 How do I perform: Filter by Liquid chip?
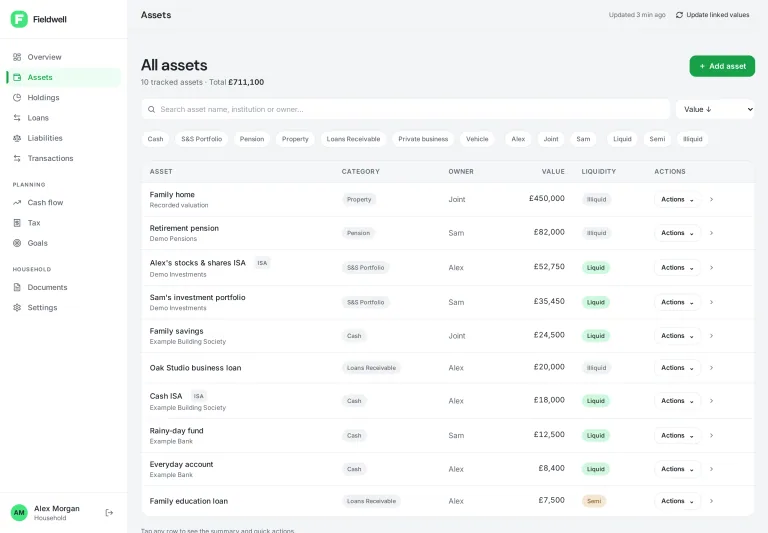[622, 139]
